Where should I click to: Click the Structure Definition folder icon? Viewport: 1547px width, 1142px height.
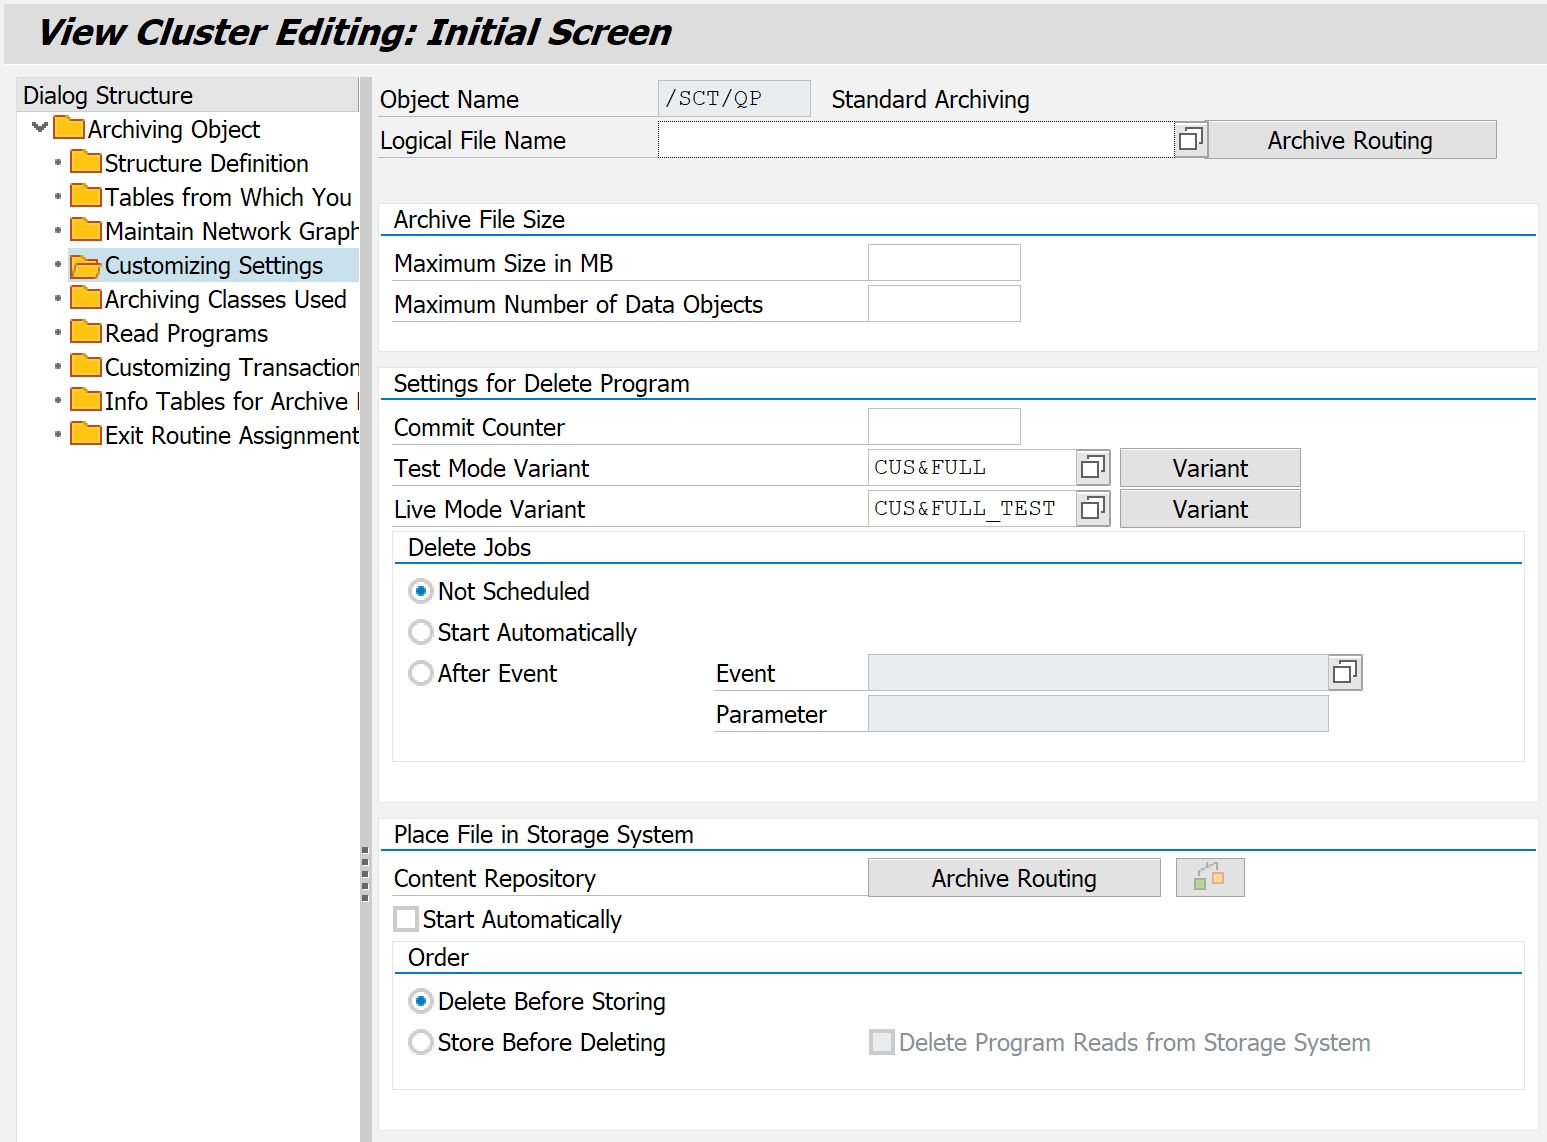86,163
